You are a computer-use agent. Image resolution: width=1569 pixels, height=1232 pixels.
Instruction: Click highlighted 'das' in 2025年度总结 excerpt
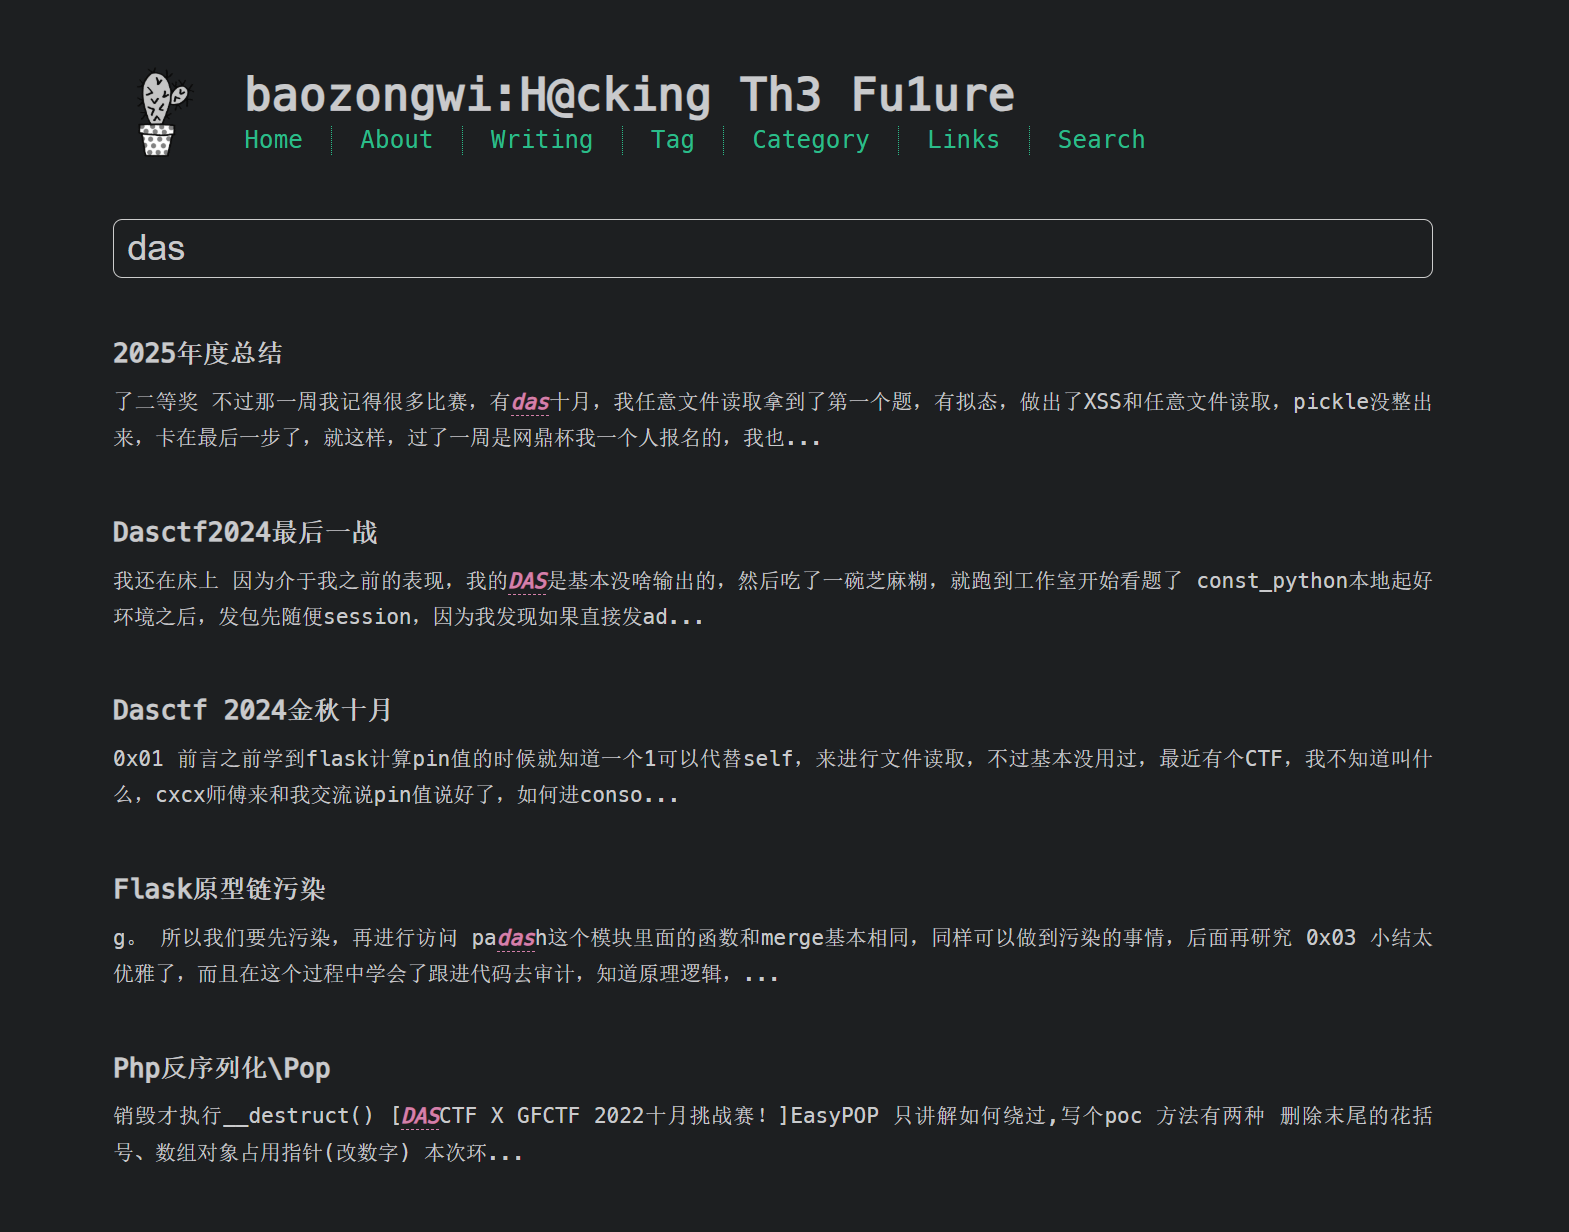point(530,402)
